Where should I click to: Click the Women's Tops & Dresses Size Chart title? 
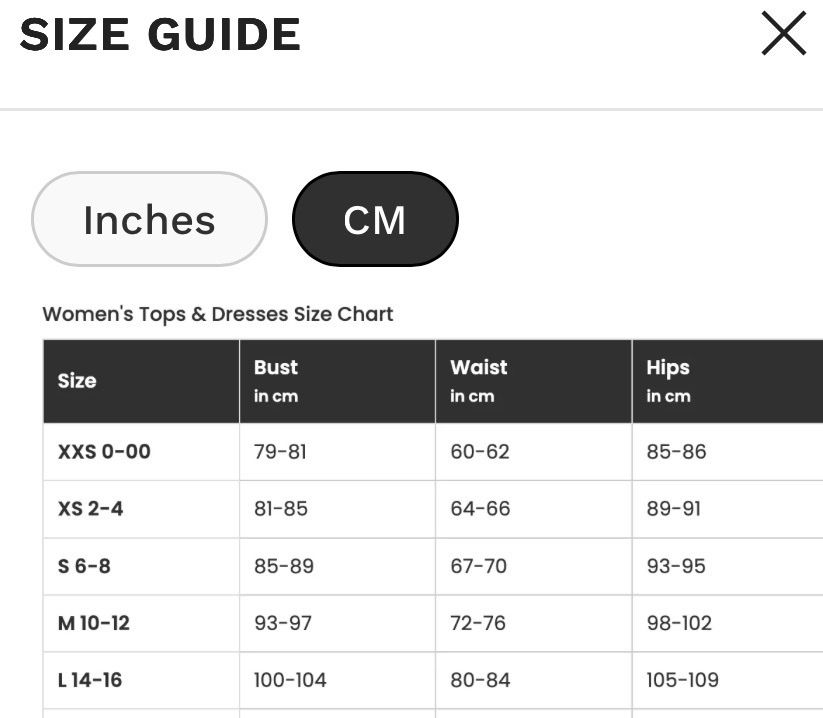click(218, 314)
